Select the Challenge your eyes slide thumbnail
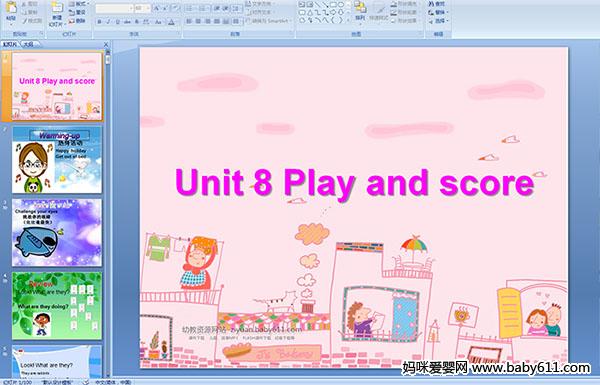The height and width of the screenshot is (385, 600). pyautogui.click(x=57, y=232)
